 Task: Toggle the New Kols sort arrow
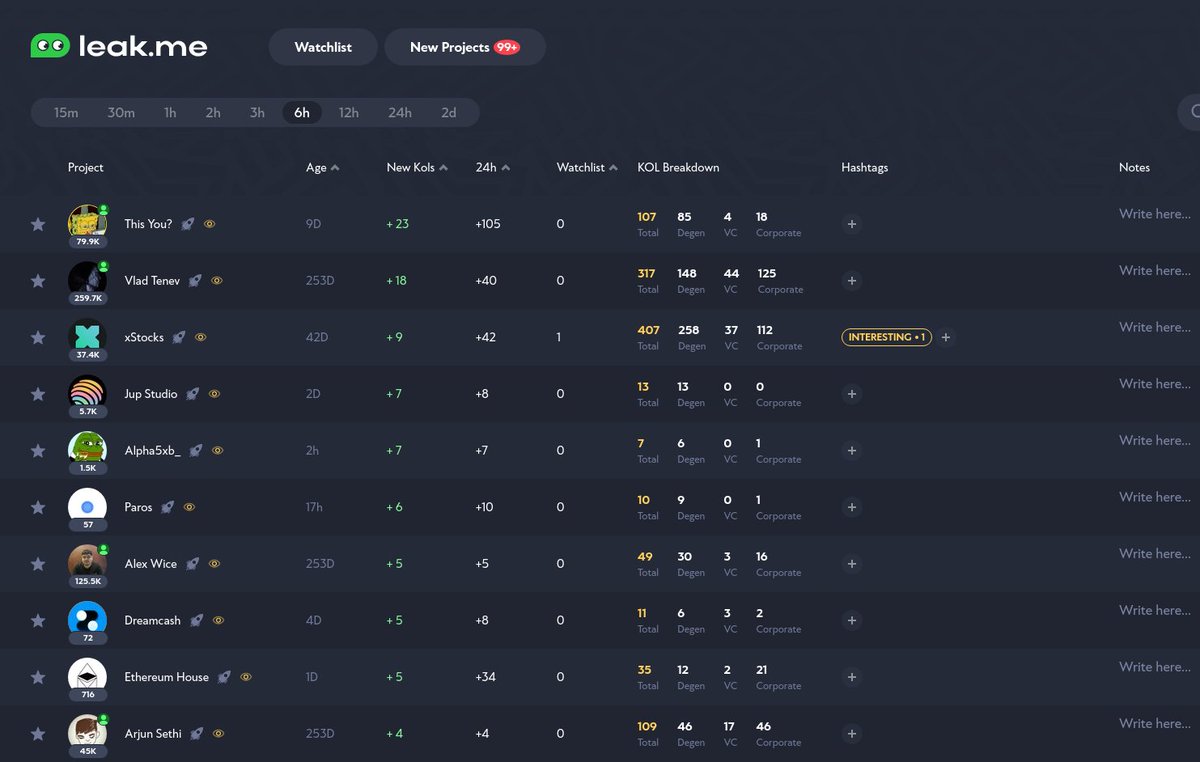pos(444,167)
